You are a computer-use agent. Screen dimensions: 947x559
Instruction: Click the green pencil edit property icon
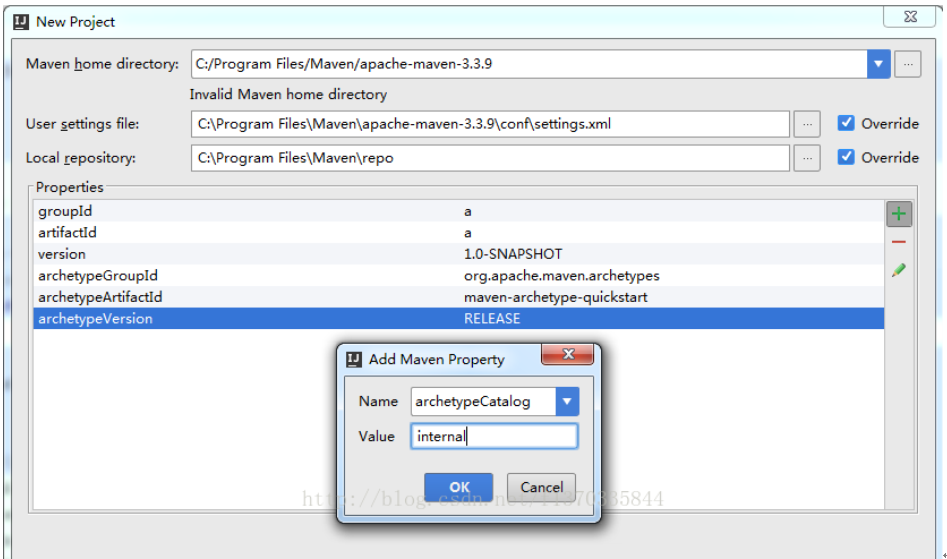pos(899,270)
